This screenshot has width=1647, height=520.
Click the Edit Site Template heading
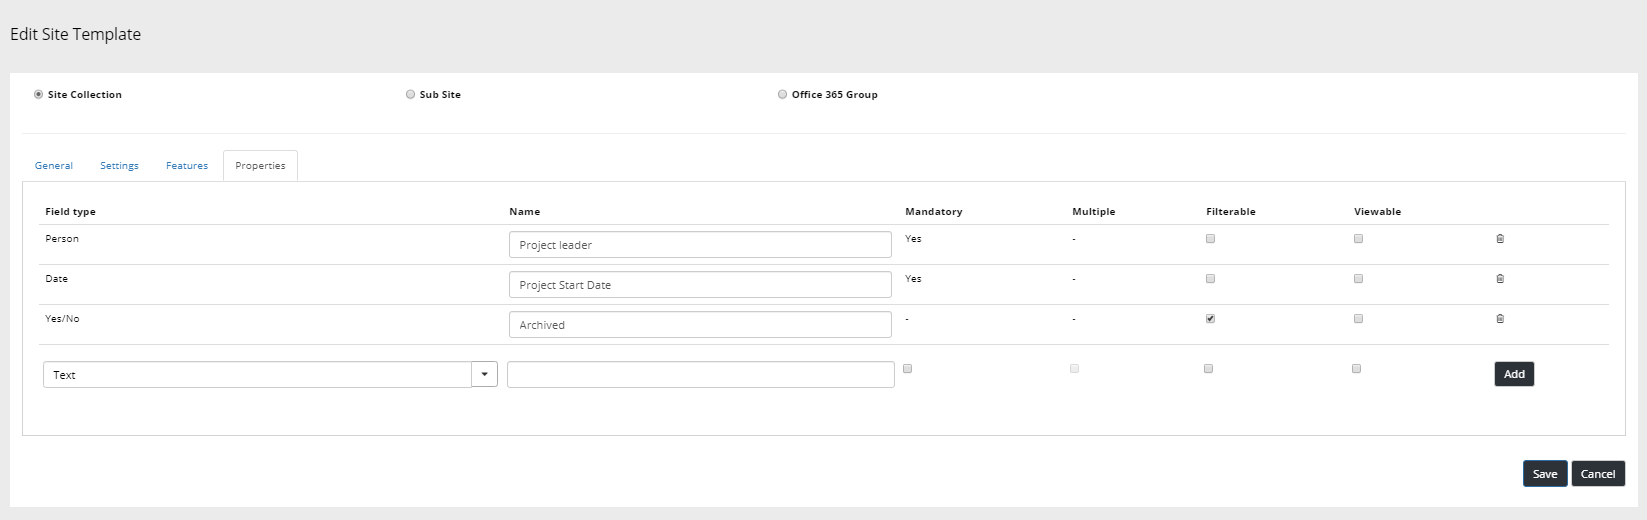click(75, 34)
